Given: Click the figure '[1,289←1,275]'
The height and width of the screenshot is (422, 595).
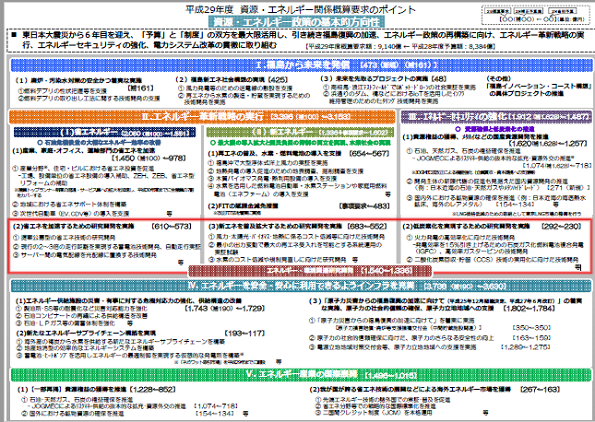Looking at the screenshot, I should (x=526, y=347).
